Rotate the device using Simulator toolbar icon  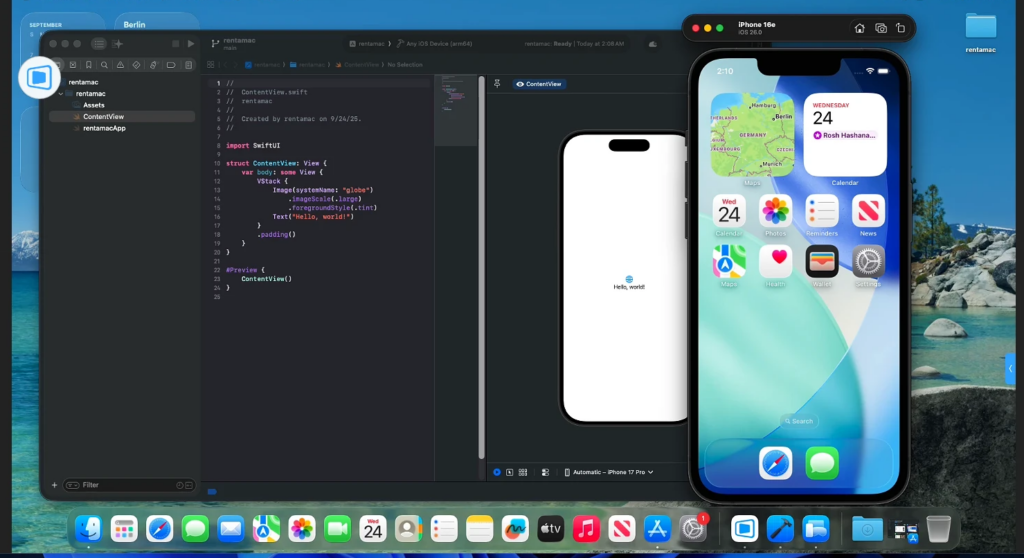[902, 28]
